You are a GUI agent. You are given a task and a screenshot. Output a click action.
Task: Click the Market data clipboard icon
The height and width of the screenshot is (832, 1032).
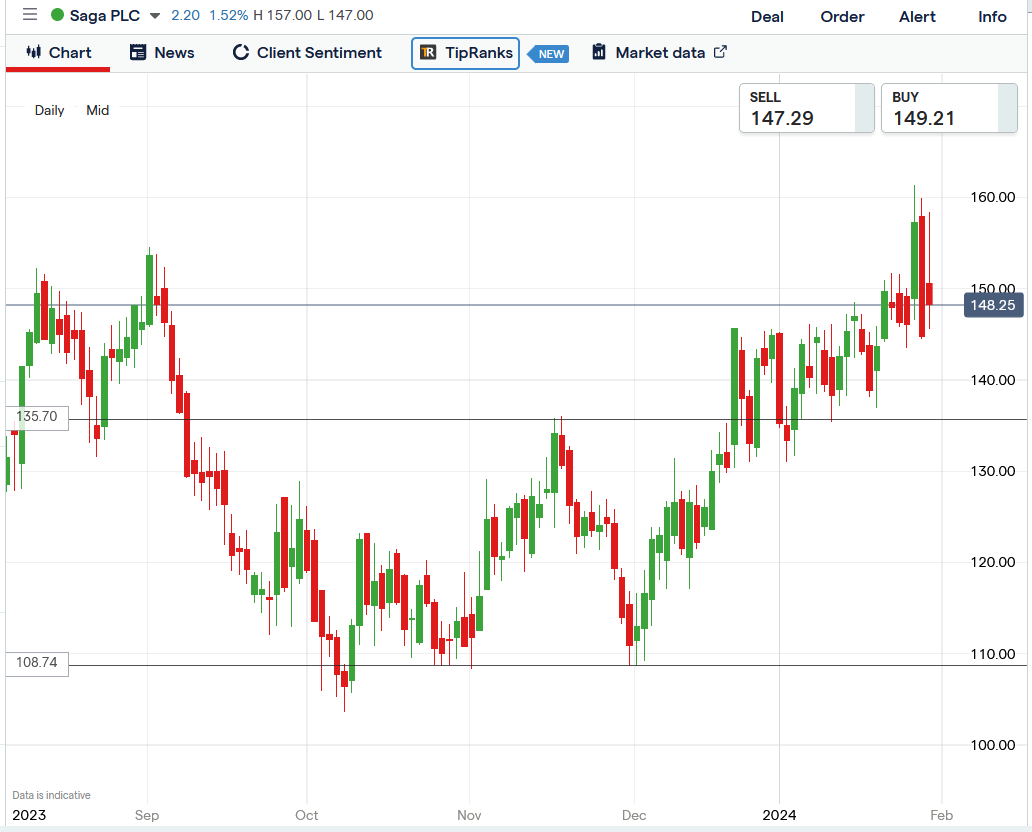pyautogui.click(x=598, y=51)
